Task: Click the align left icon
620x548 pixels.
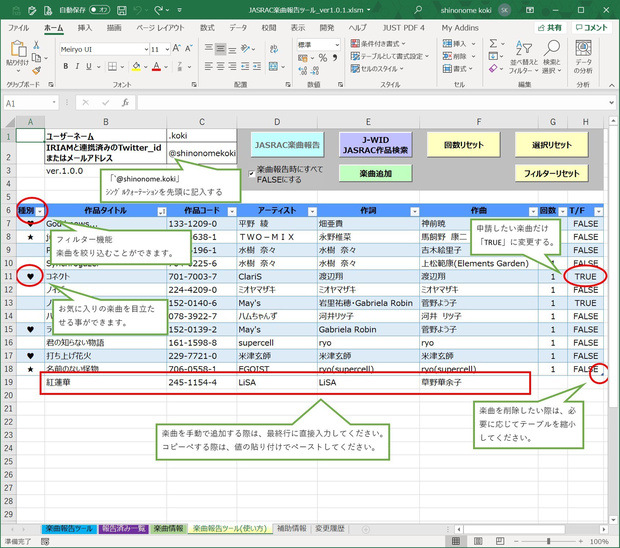Action: pyautogui.click(x=209, y=66)
